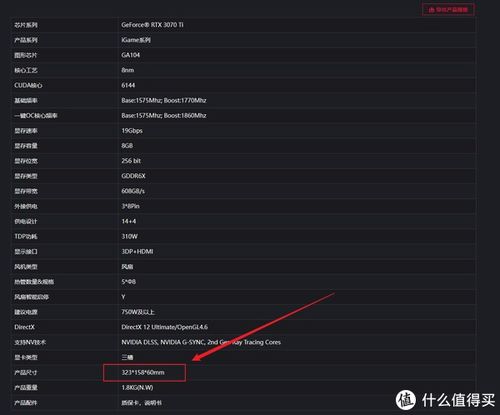Screen dimensions: 500x415
Task: Click the iGame series value cell
Action: click(136, 40)
